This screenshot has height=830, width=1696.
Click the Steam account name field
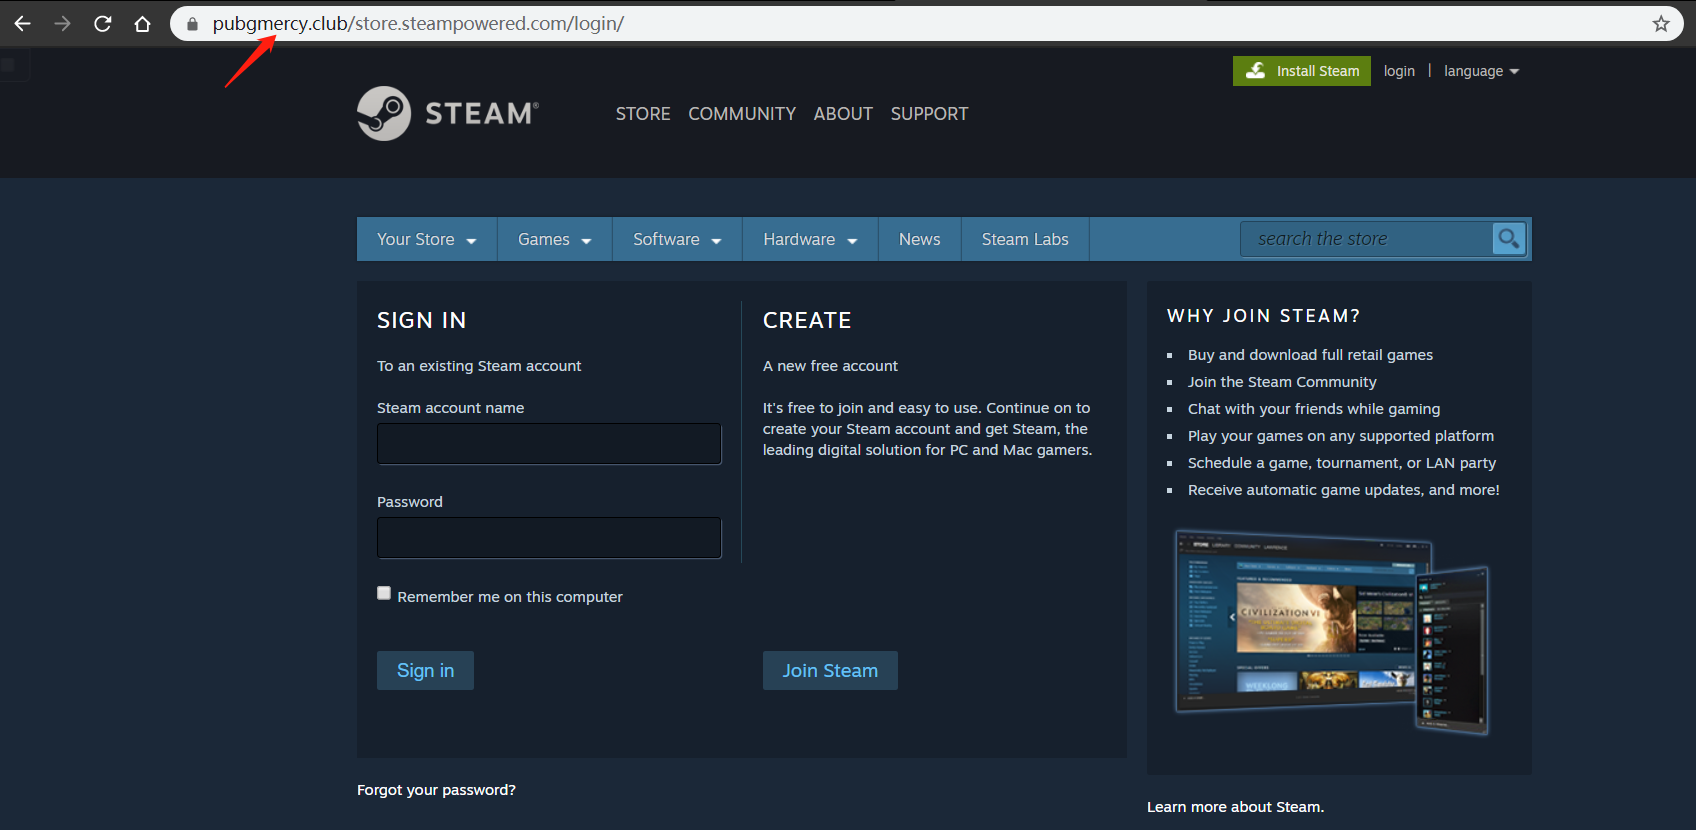click(x=549, y=444)
